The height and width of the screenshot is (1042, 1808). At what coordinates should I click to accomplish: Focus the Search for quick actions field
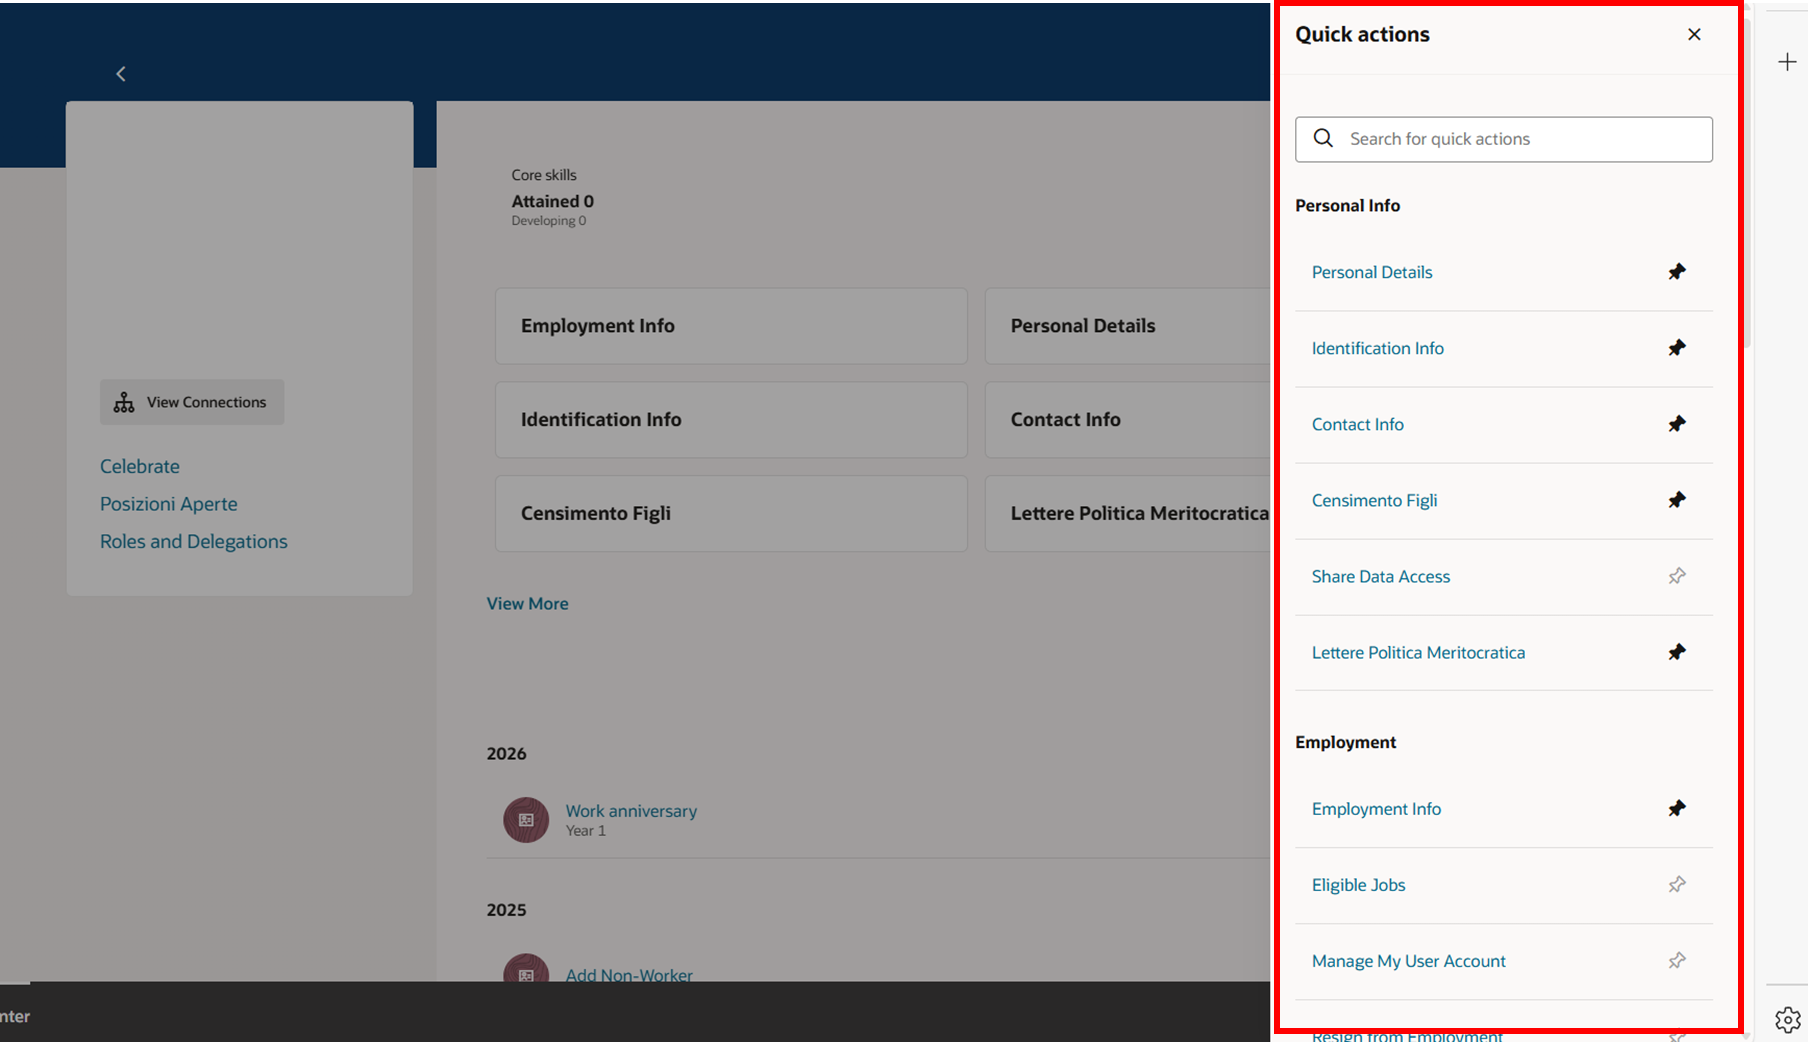(1504, 139)
